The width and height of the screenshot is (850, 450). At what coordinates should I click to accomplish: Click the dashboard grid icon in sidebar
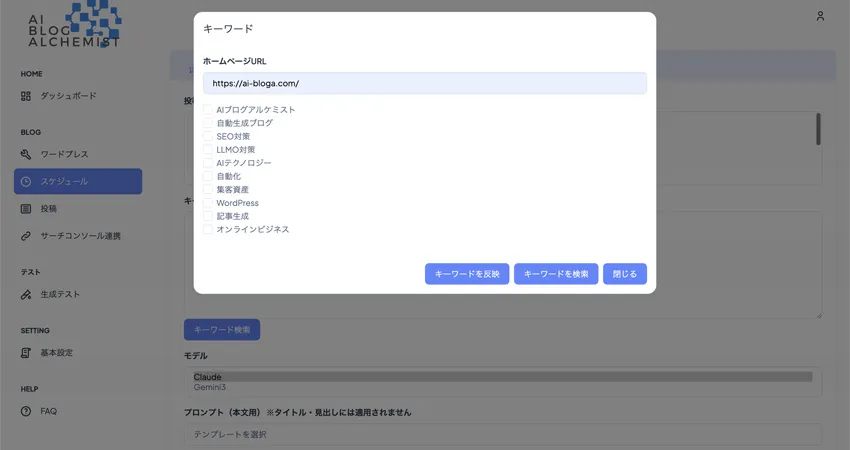coord(26,96)
